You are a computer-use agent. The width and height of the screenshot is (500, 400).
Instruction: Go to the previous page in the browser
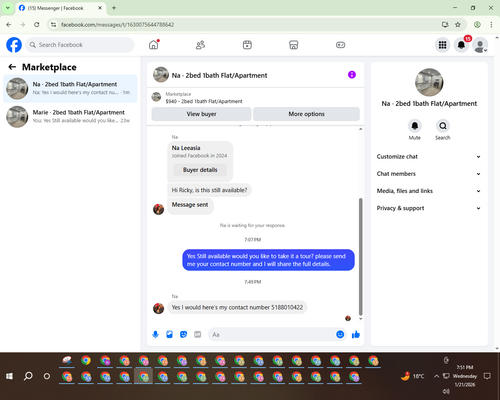9,25
